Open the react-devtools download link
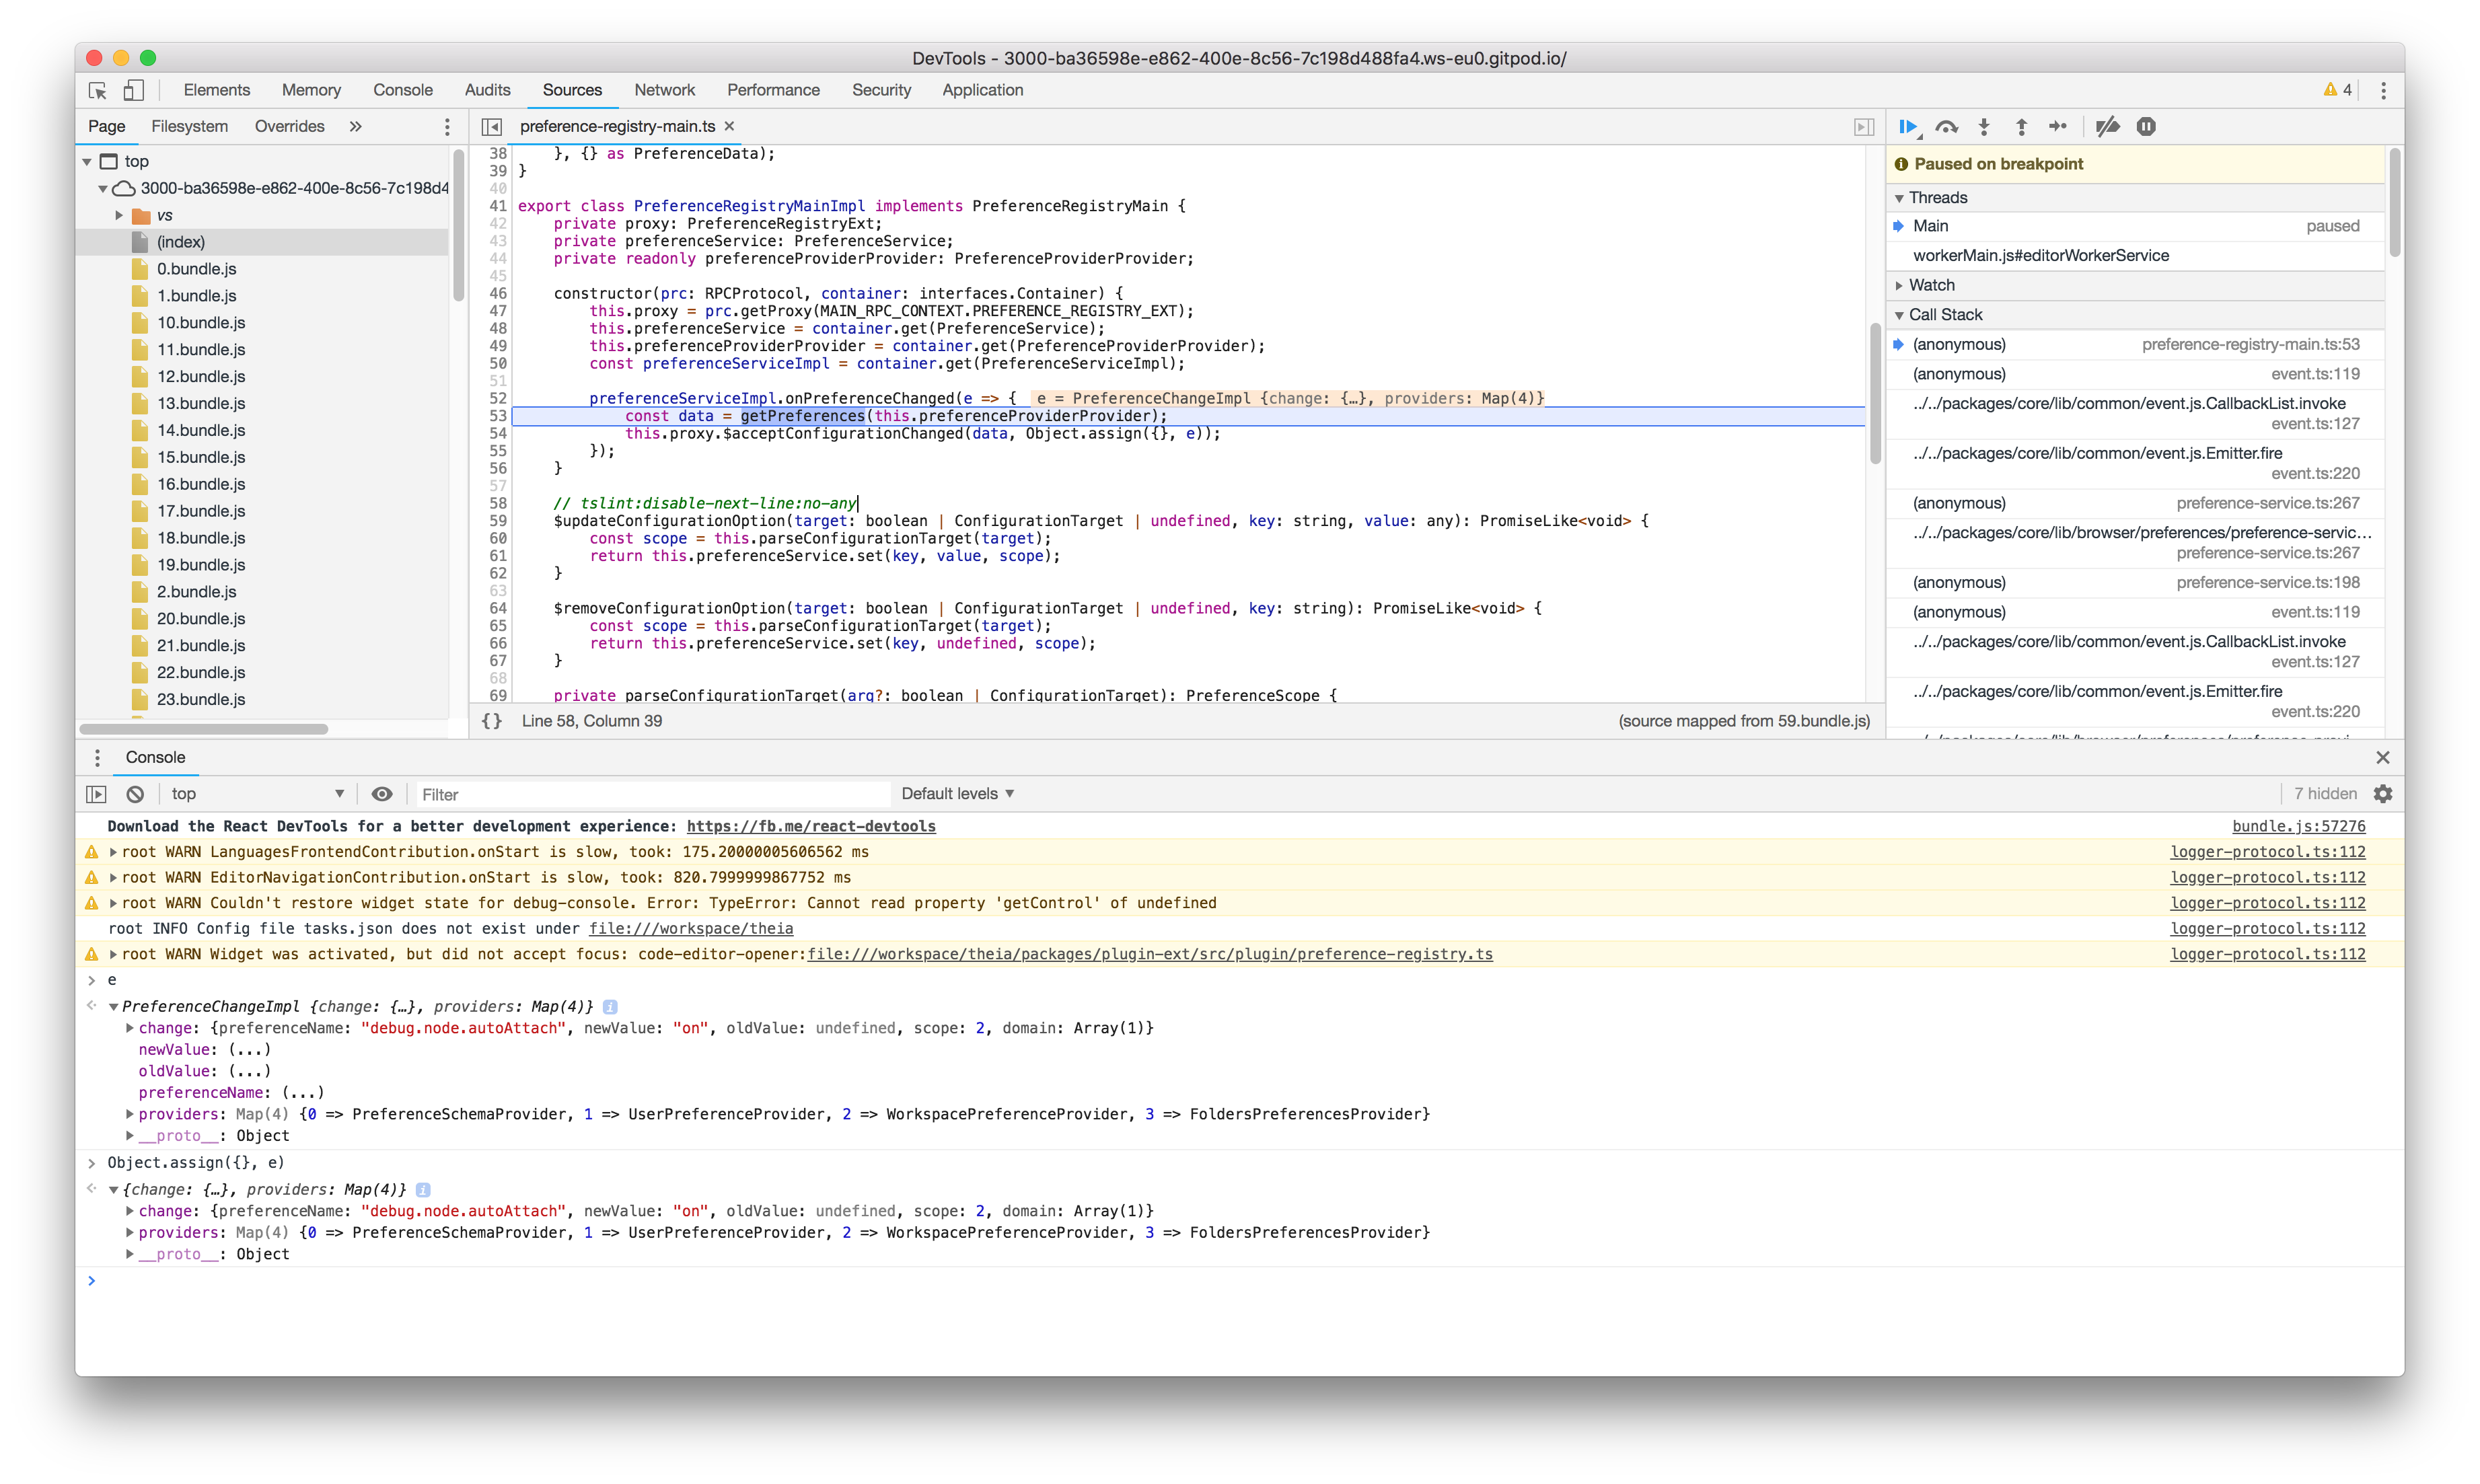This screenshot has height=1484, width=2480. pyautogui.click(x=811, y=826)
